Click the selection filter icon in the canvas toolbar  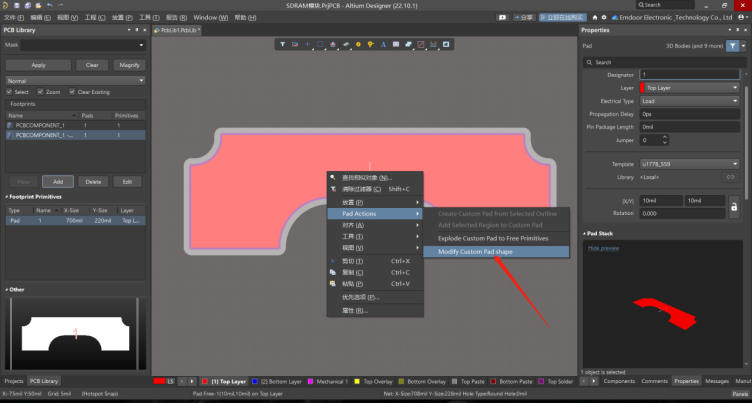pyautogui.click(x=283, y=45)
